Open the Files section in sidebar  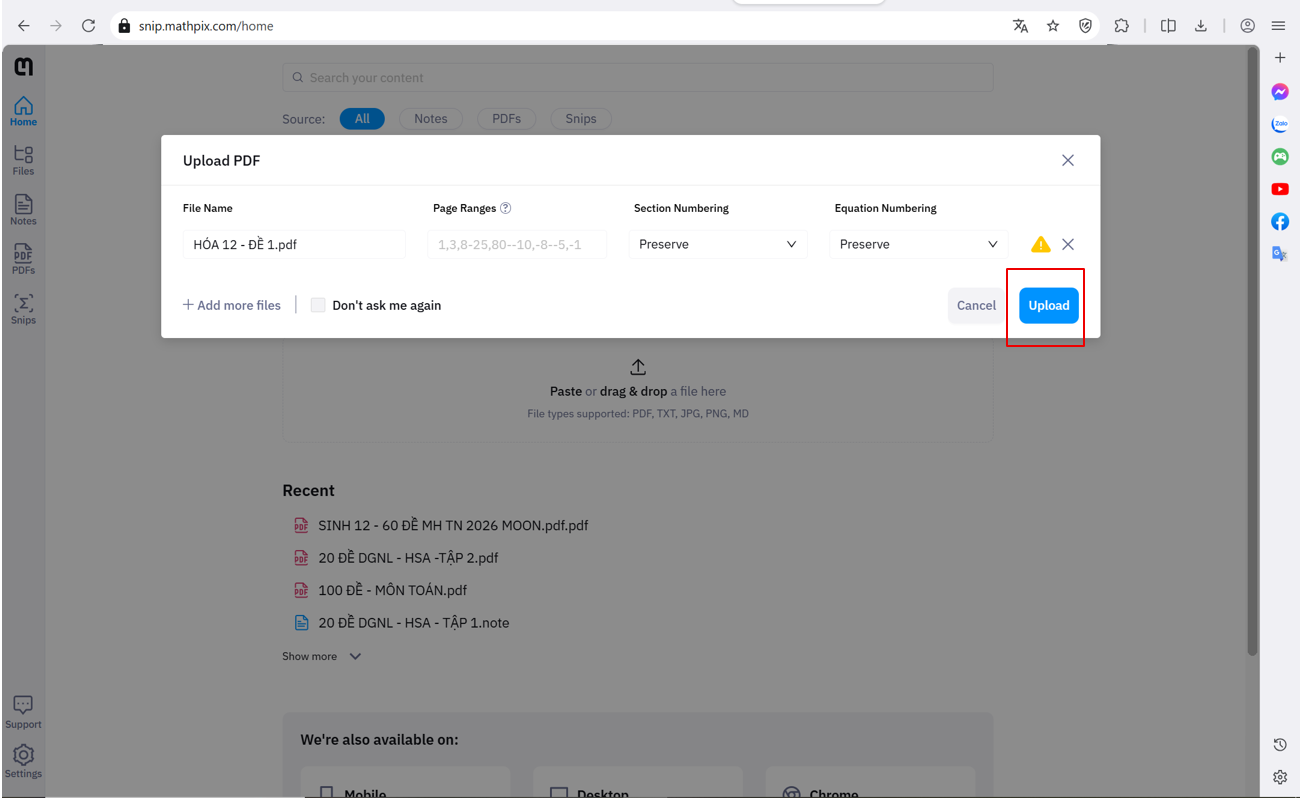click(23, 159)
